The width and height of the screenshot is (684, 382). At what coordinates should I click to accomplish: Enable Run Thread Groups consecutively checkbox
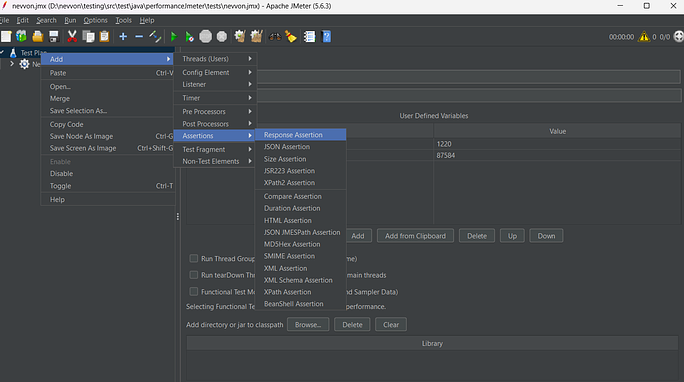pos(194,259)
